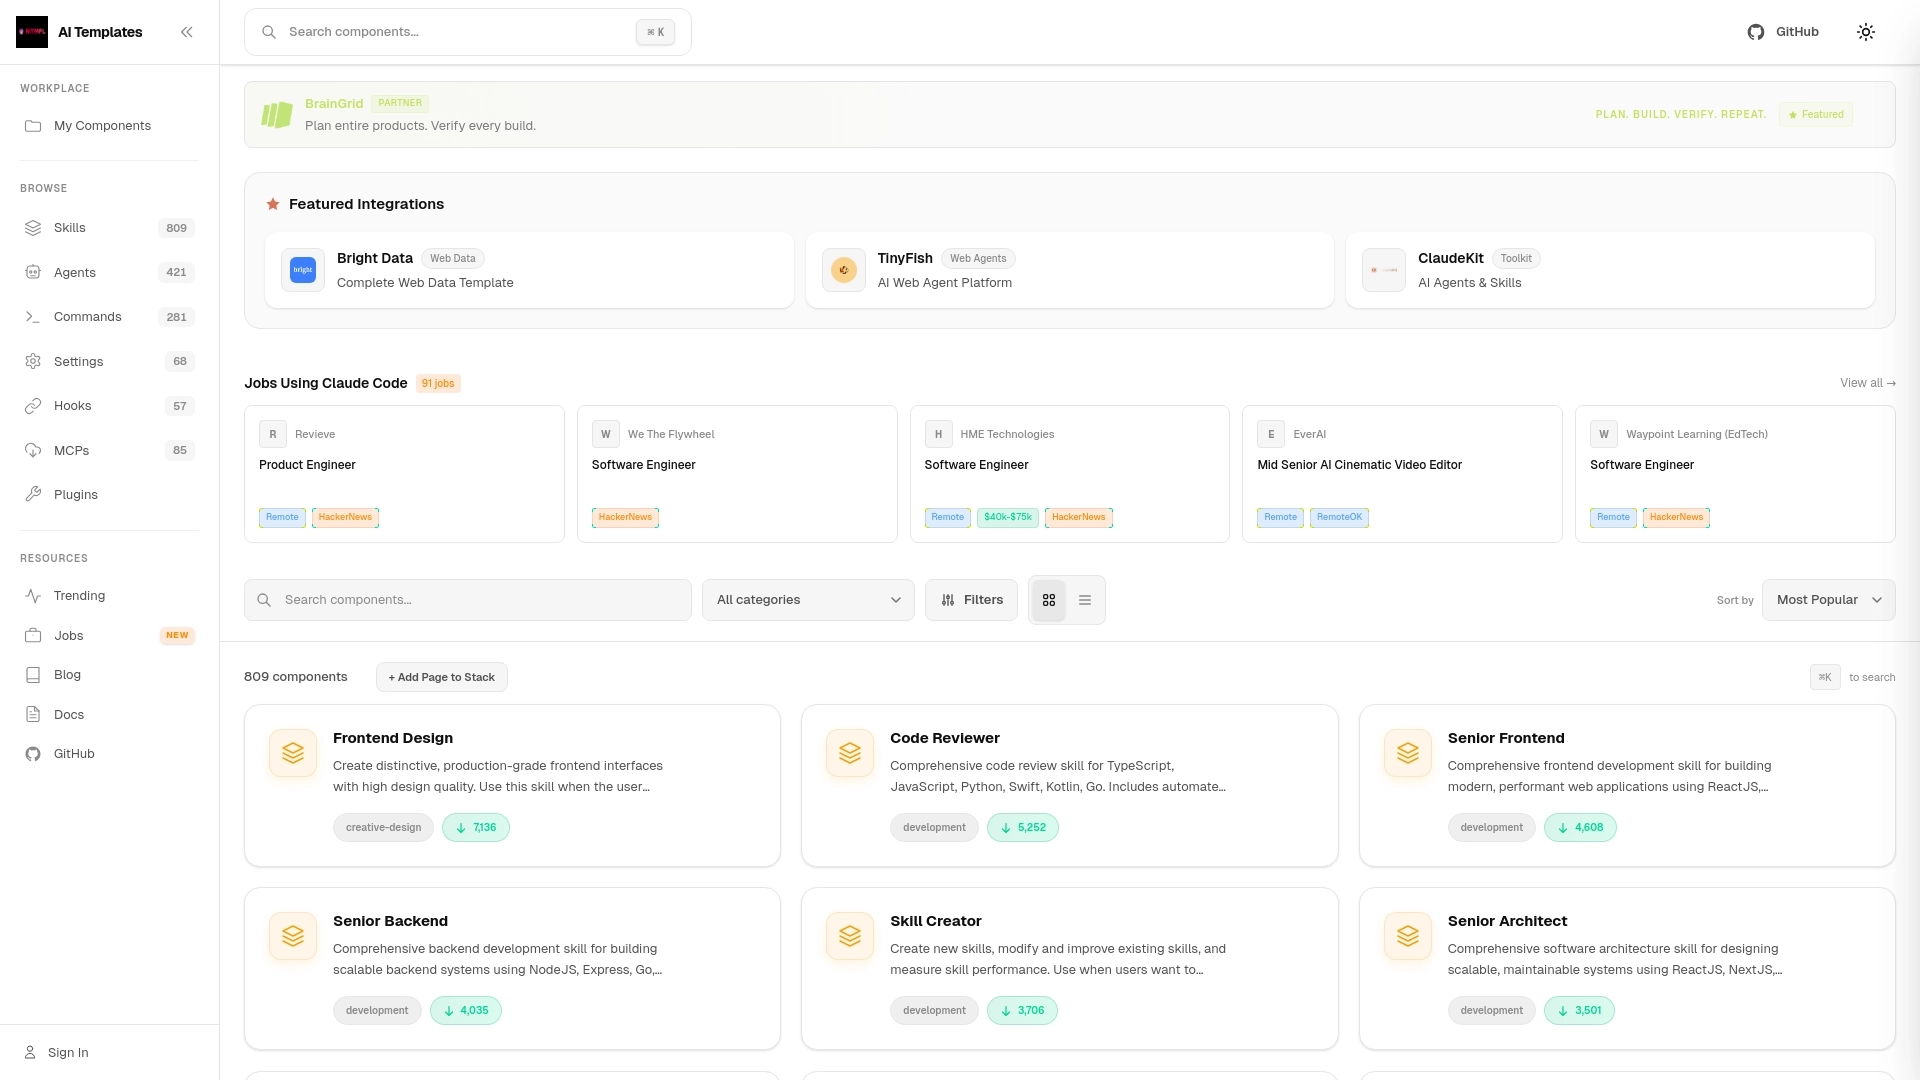The image size is (1920, 1080).
Task: Click the Code Reviewer layers icon
Action: pos(850,753)
